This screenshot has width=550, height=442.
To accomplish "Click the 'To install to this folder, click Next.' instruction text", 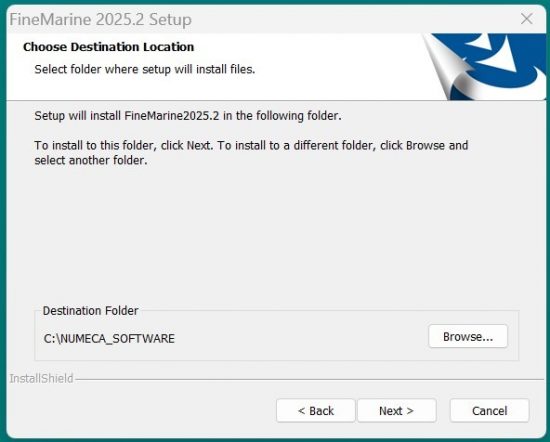I will (x=251, y=153).
